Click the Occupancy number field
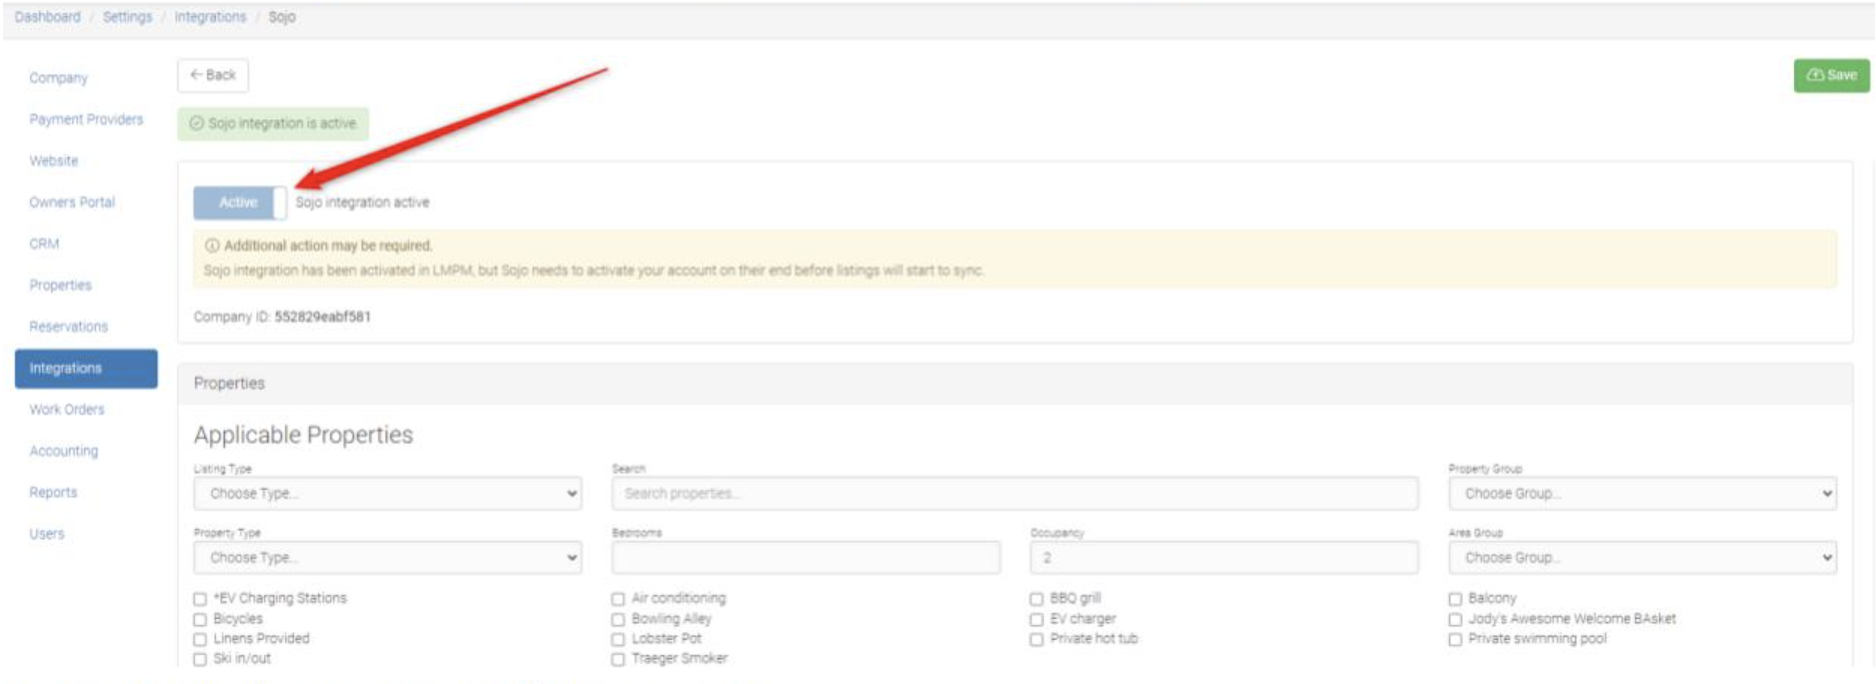 1223,557
